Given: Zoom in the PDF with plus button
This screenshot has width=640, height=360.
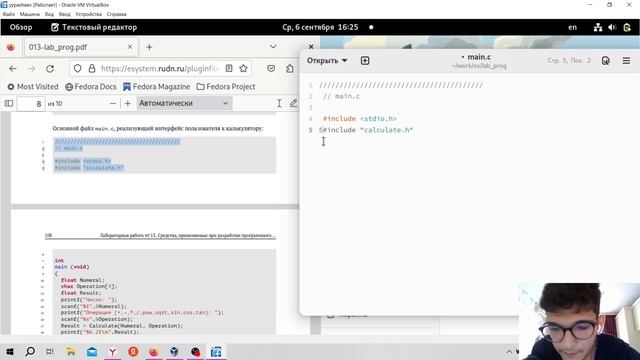Looking at the screenshot, I should pos(128,104).
